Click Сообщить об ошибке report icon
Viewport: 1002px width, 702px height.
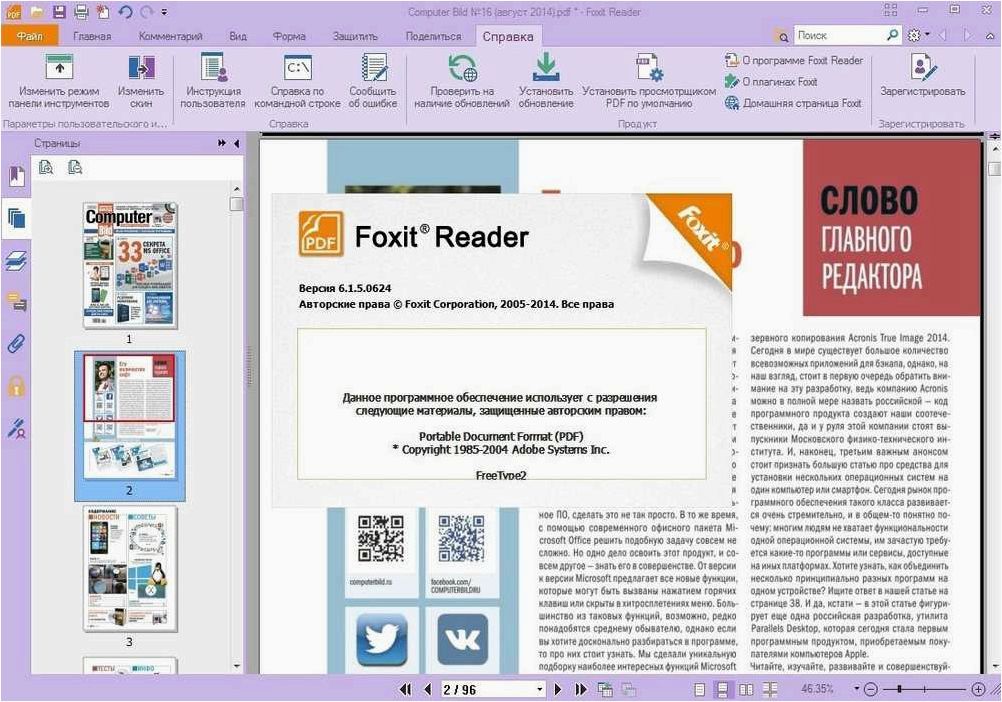(x=373, y=81)
